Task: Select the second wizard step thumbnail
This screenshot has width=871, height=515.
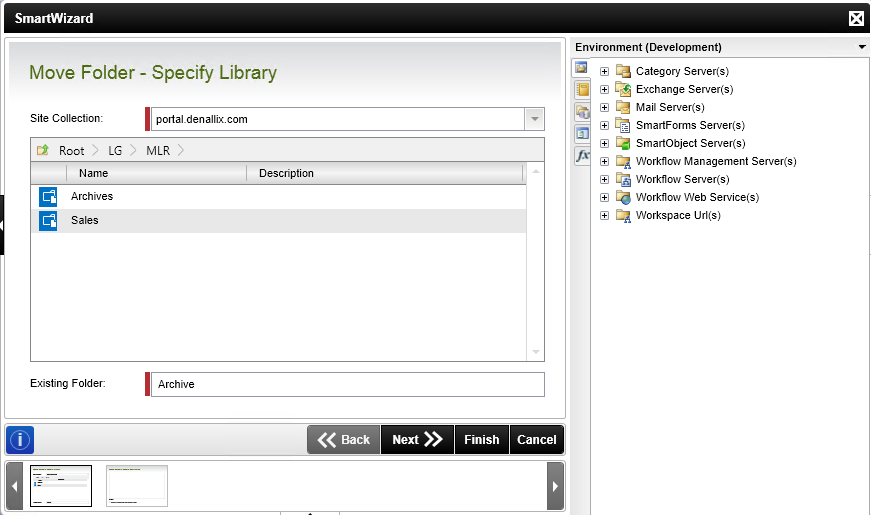Action: (x=137, y=486)
